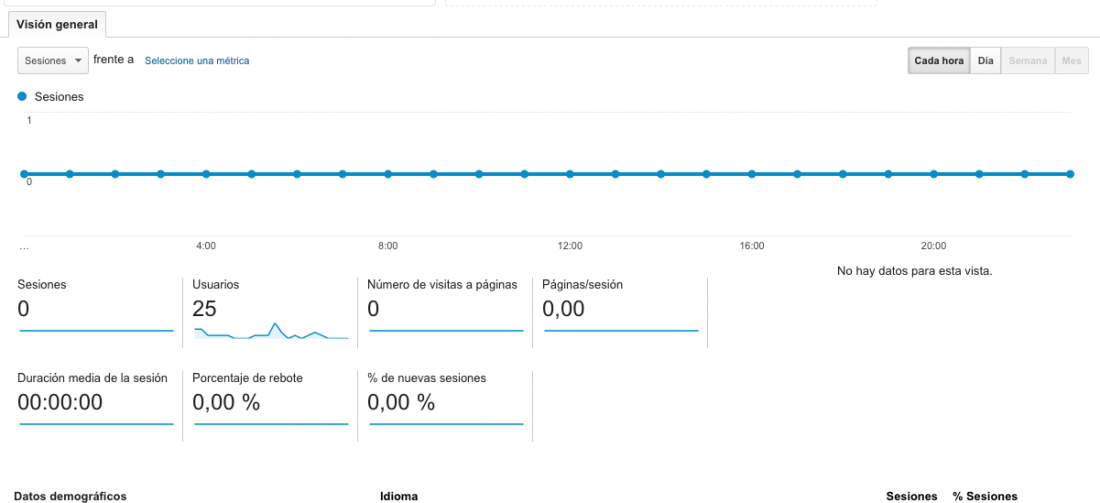Select the Mes time granularity button
Image resolution: width=1100 pixels, height=503 pixels.
(x=1071, y=60)
